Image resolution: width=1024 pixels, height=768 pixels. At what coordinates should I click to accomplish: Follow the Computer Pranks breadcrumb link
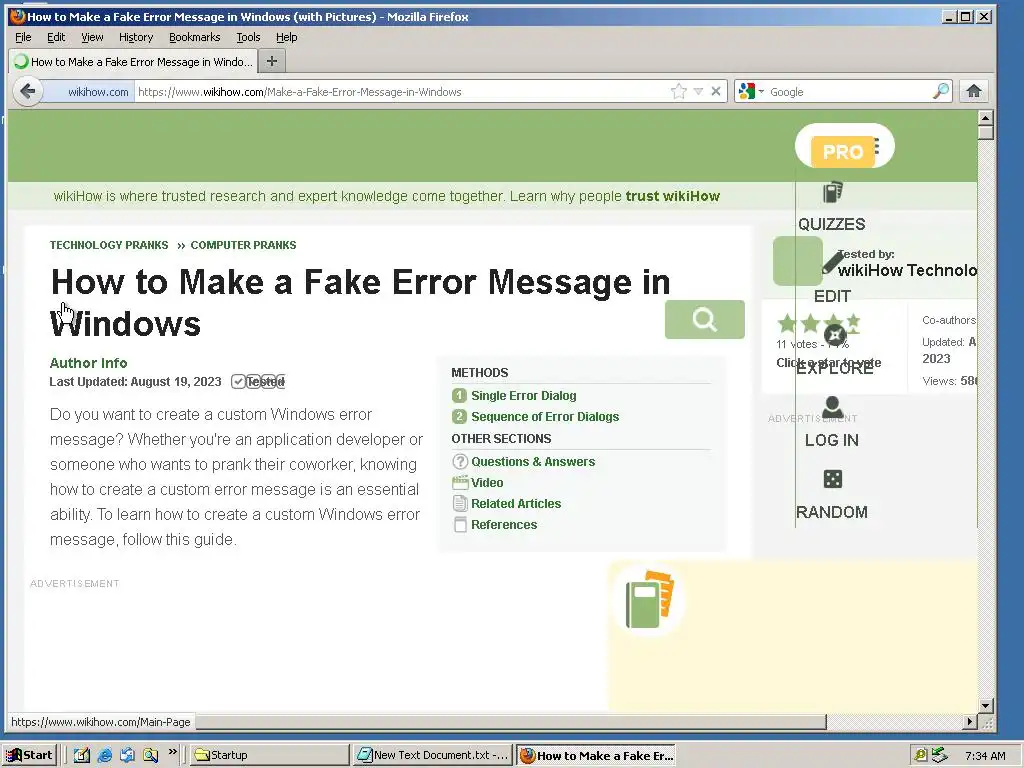pyautogui.click(x=243, y=245)
